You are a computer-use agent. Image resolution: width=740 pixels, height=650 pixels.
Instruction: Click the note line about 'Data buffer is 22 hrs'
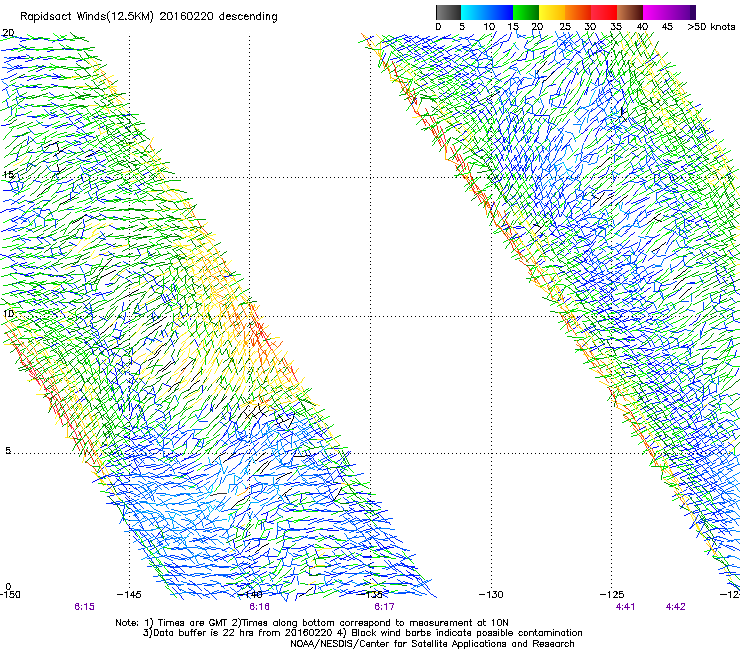362,633
